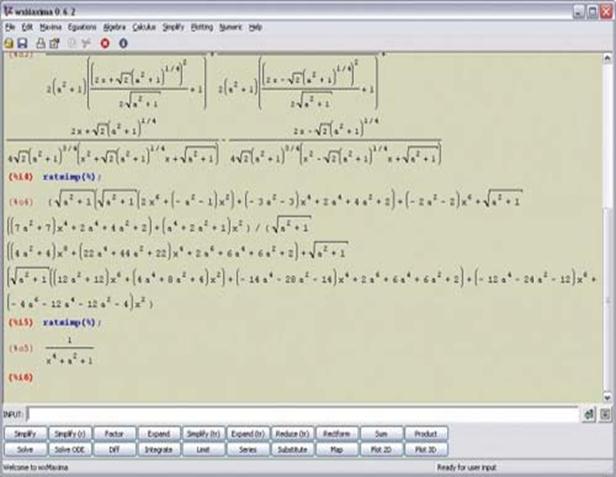Image resolution: width=616 pixels, height=477 pixels.
Task: Click the Plot 2D button
Action: click(381, 449)
